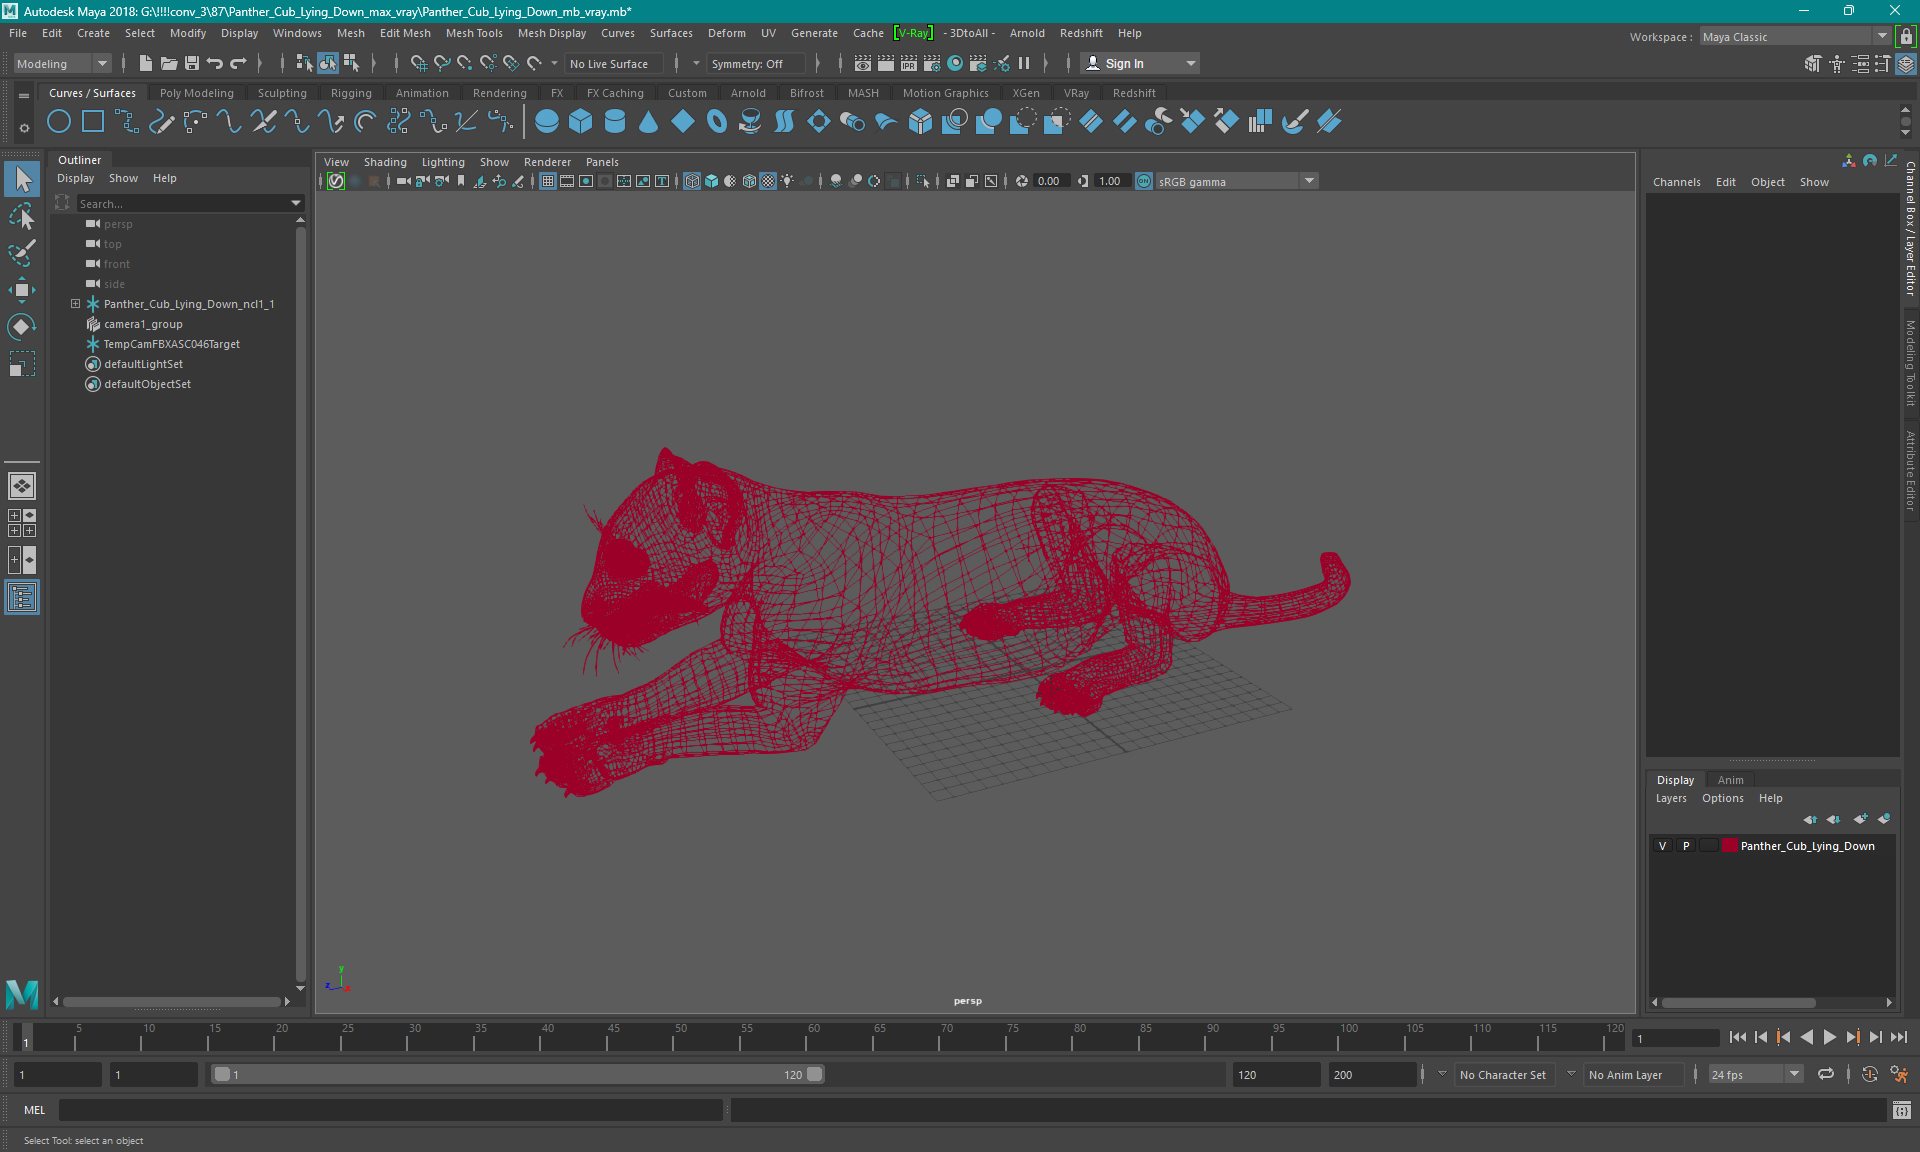Switch to the Anim layer tab

(x=1730, y=780)
